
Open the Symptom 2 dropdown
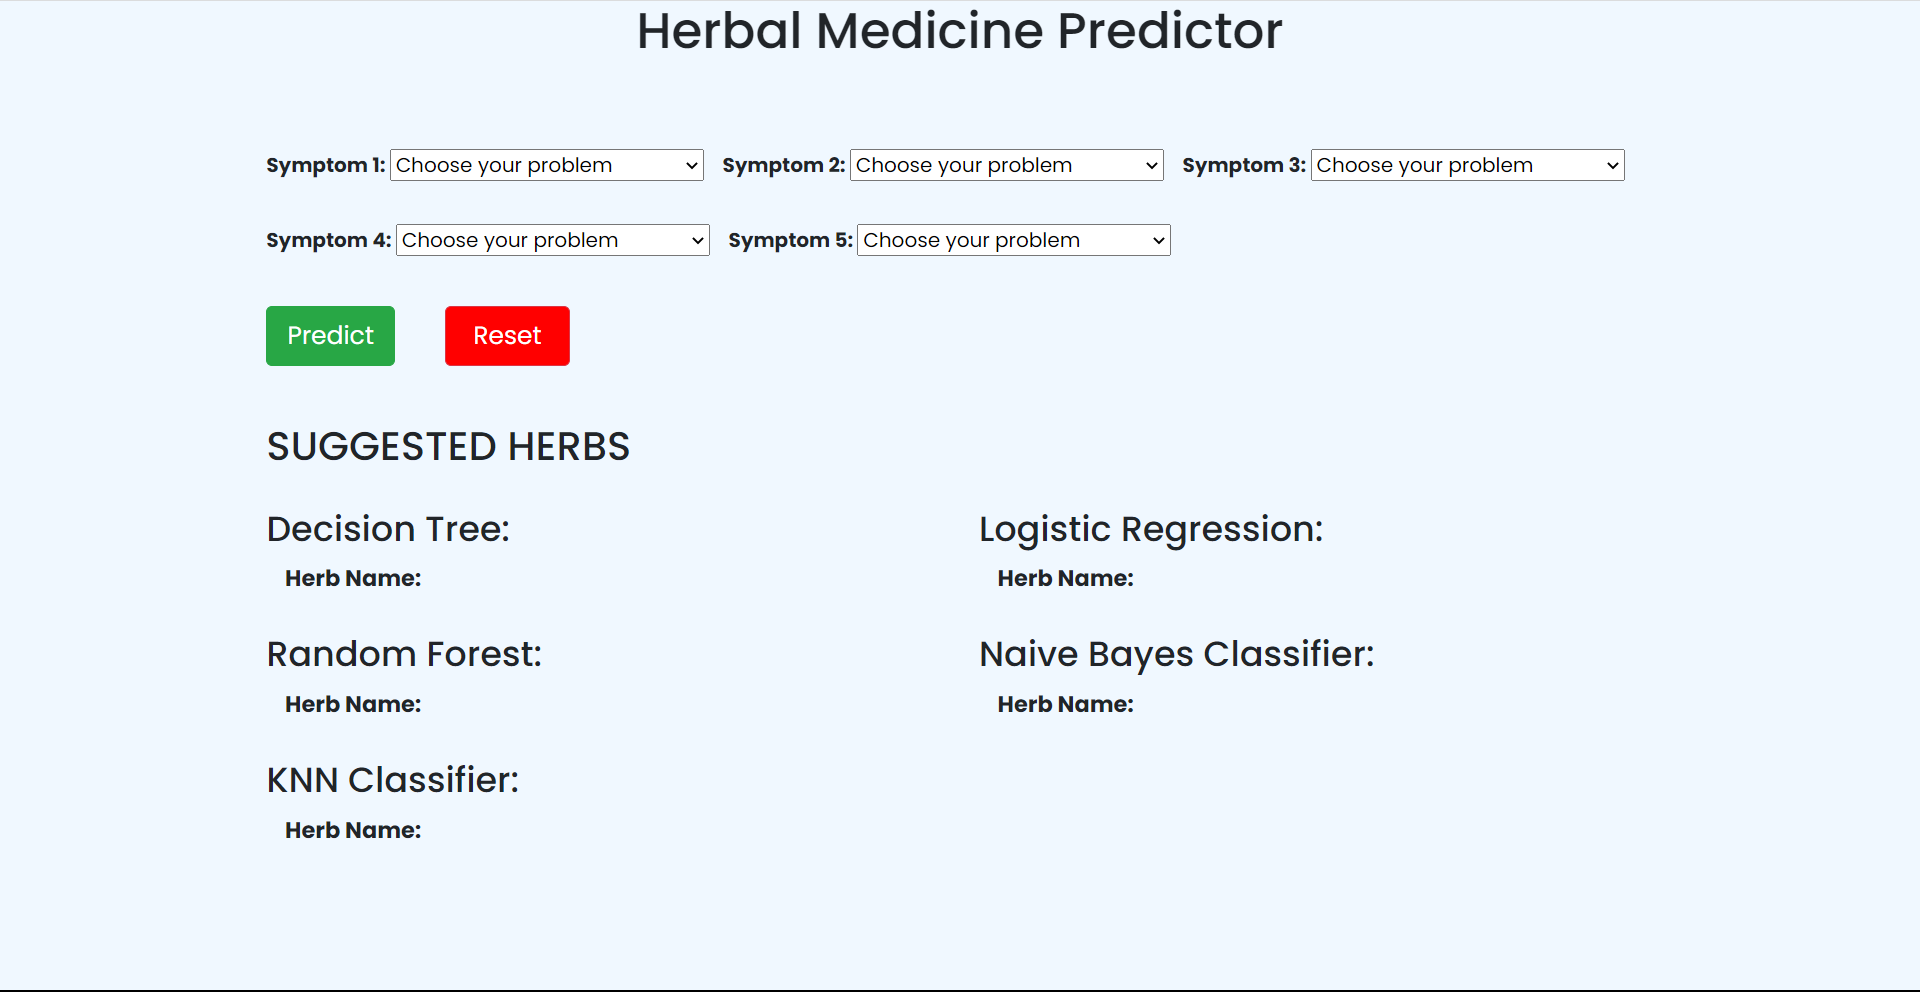coord(1005,165)
